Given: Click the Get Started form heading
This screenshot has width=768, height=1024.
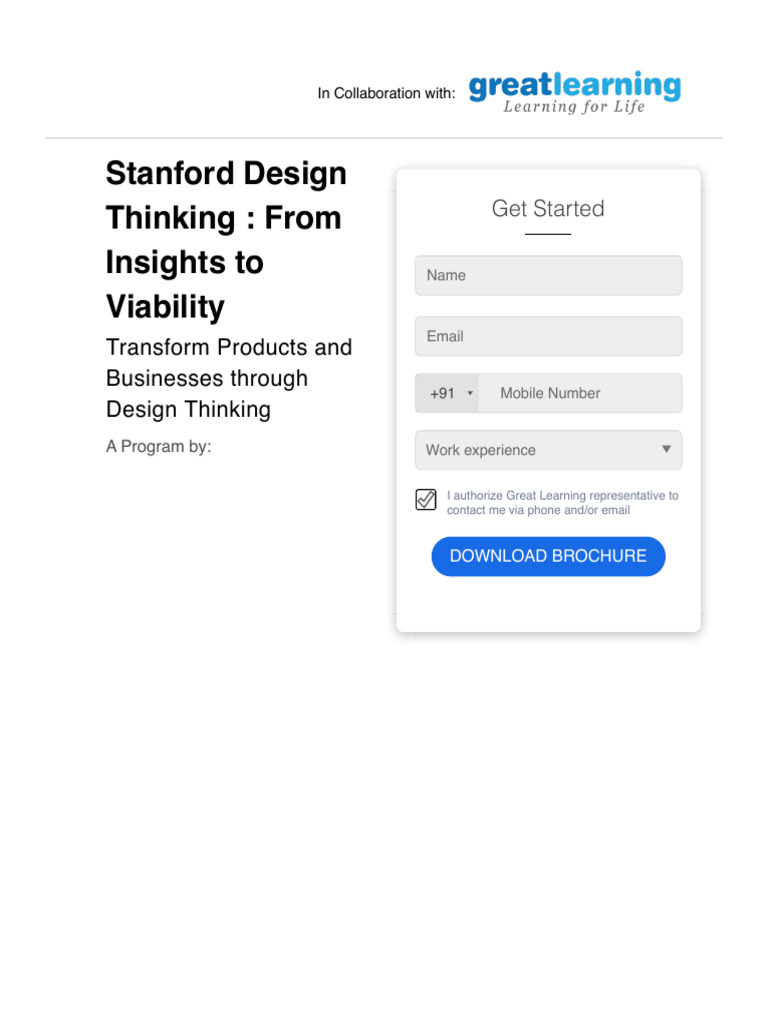Looking at the screenshot, I should pyautogui.click(x=548, y=209).
